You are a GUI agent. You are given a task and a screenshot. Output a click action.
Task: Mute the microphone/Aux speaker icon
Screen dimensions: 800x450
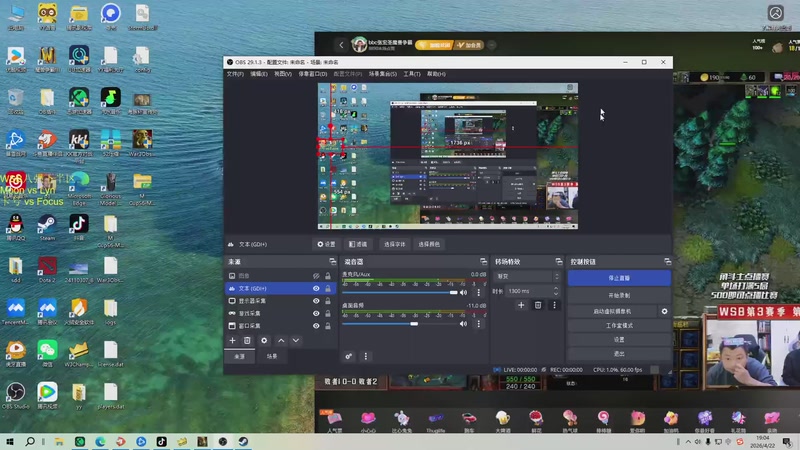point(463,292)
